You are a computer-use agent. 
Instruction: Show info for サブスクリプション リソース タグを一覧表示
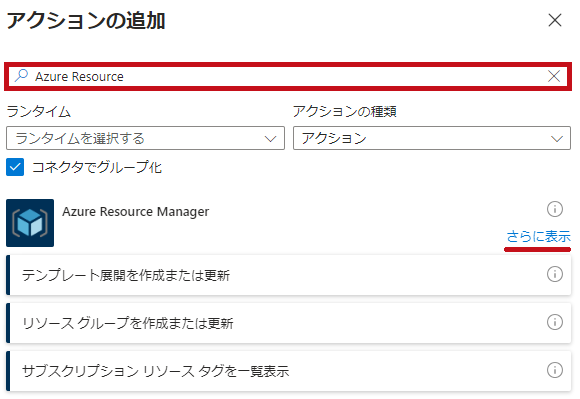coord(554,370)
